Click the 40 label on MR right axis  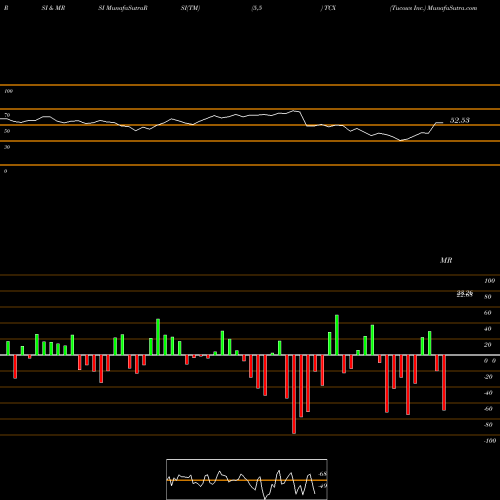coord(488,329)
